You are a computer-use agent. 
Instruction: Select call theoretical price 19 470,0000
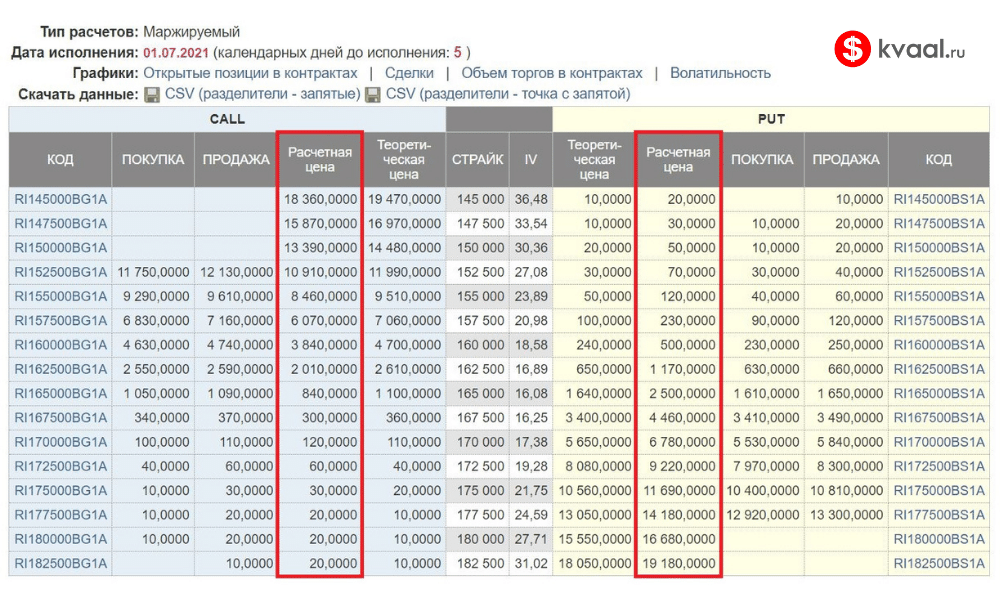[404, 200]
